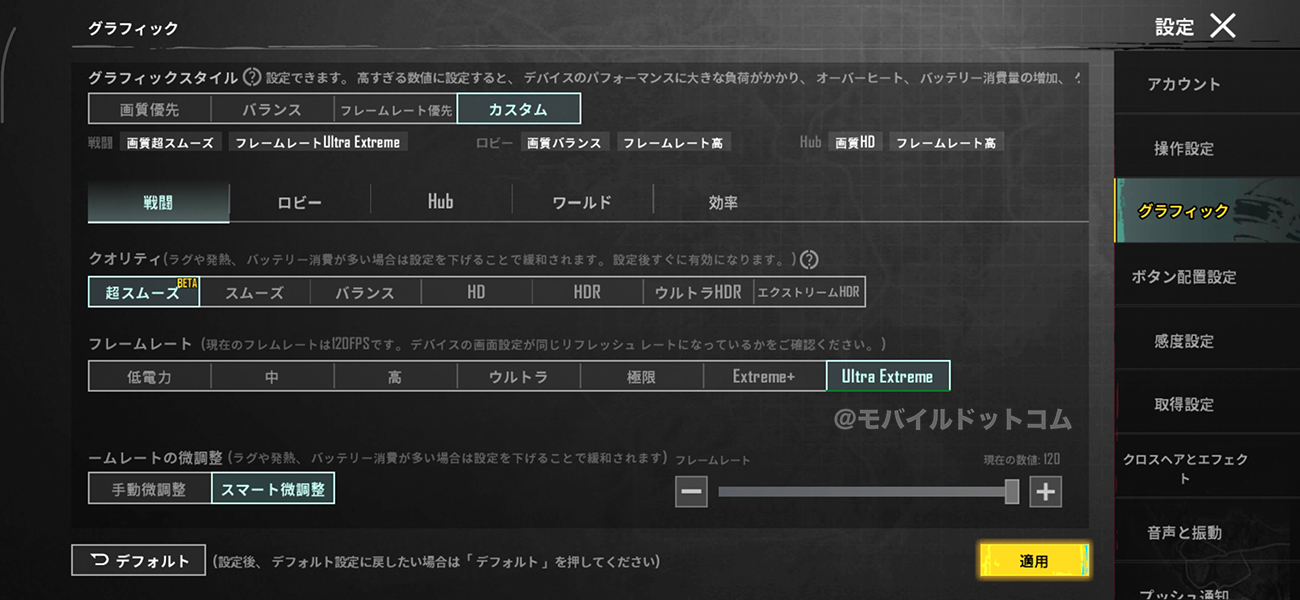Open アカウント settings in sidebar

1184,85
